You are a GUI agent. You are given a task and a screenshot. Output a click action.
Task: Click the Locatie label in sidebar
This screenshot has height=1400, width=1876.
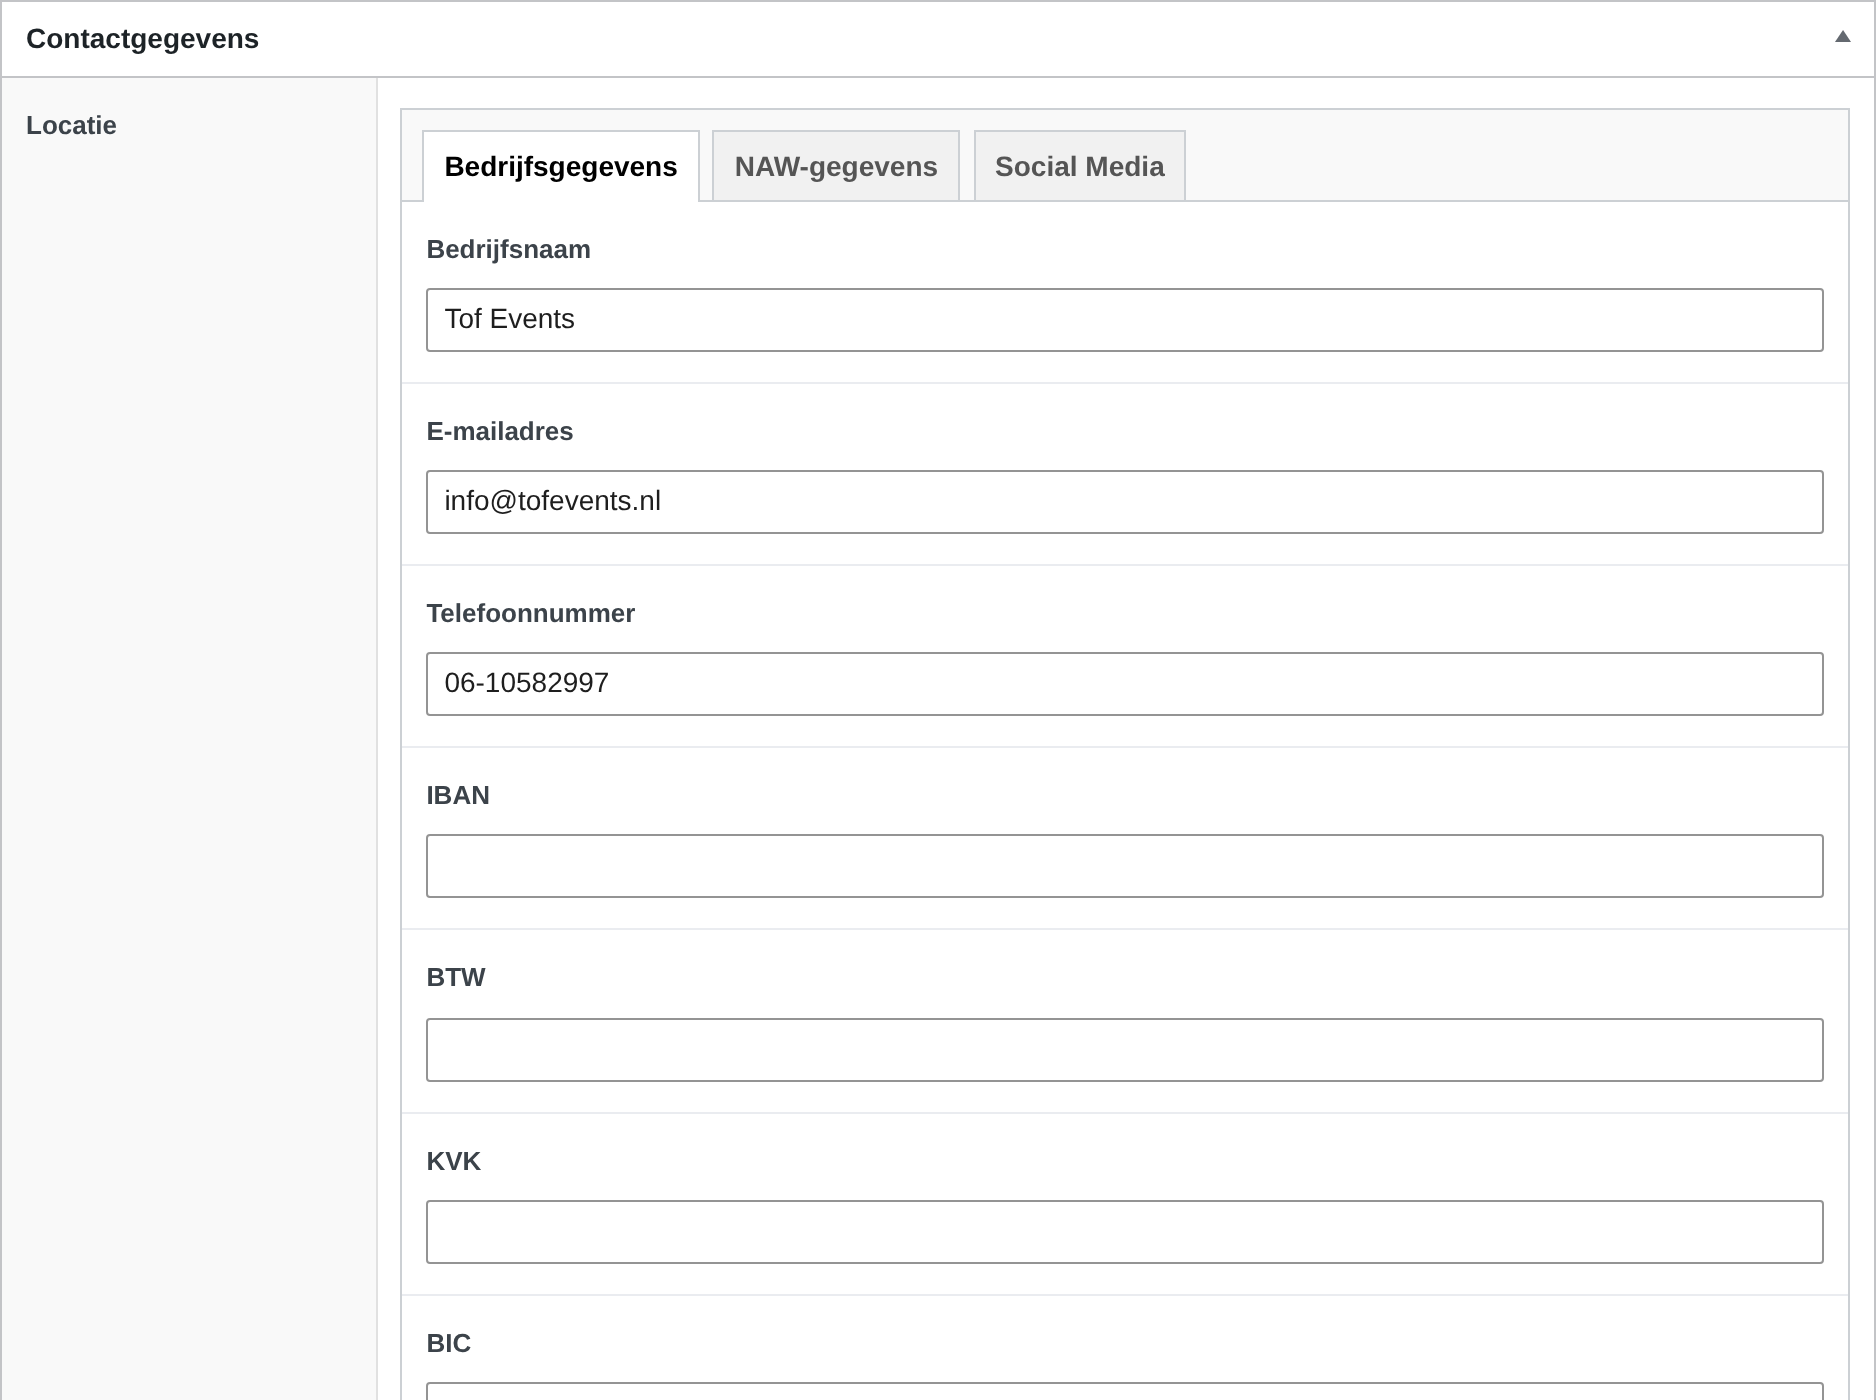[71, 125]
